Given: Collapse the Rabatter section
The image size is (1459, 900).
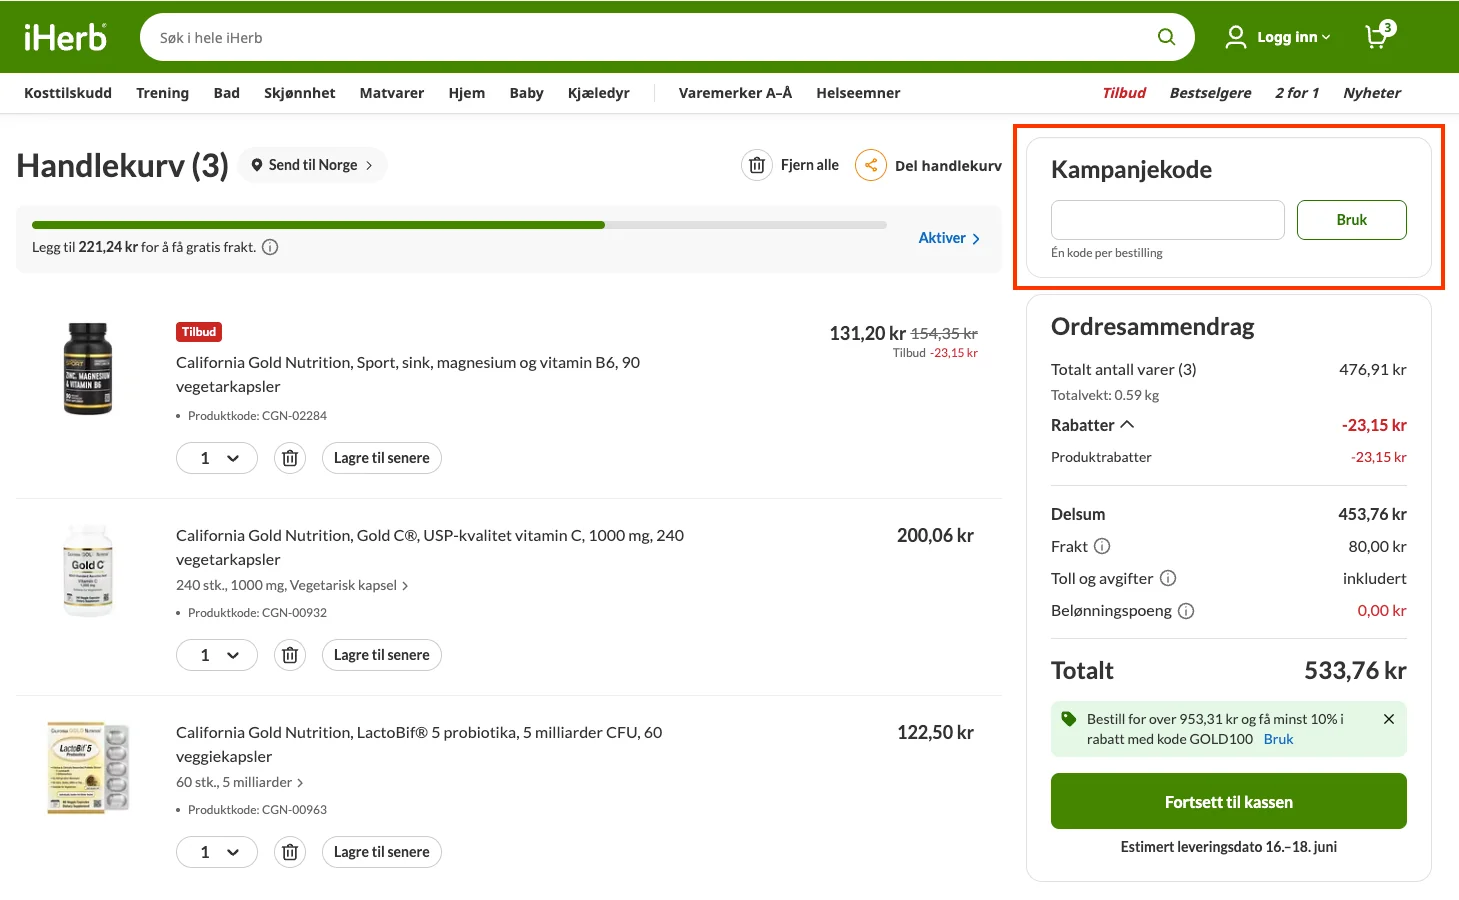Looking at the screenshot, I should (x=1093, y=425).
